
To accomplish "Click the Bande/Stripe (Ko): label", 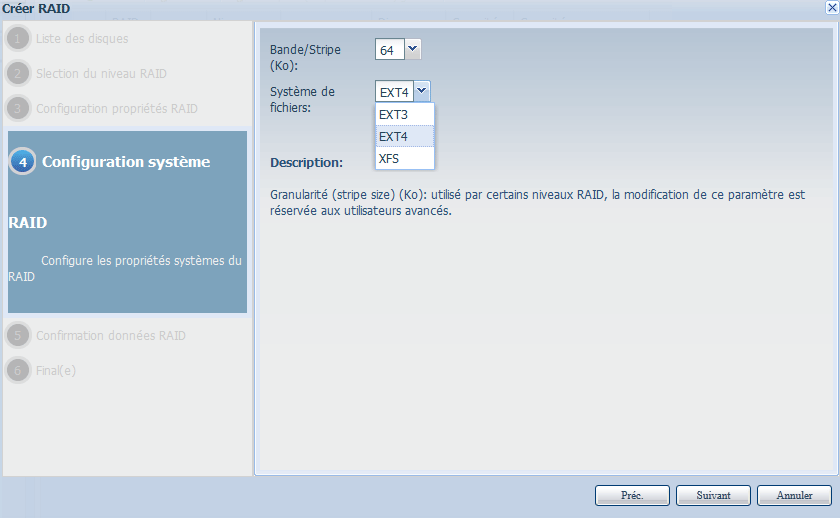I will [x=305, y=57].
